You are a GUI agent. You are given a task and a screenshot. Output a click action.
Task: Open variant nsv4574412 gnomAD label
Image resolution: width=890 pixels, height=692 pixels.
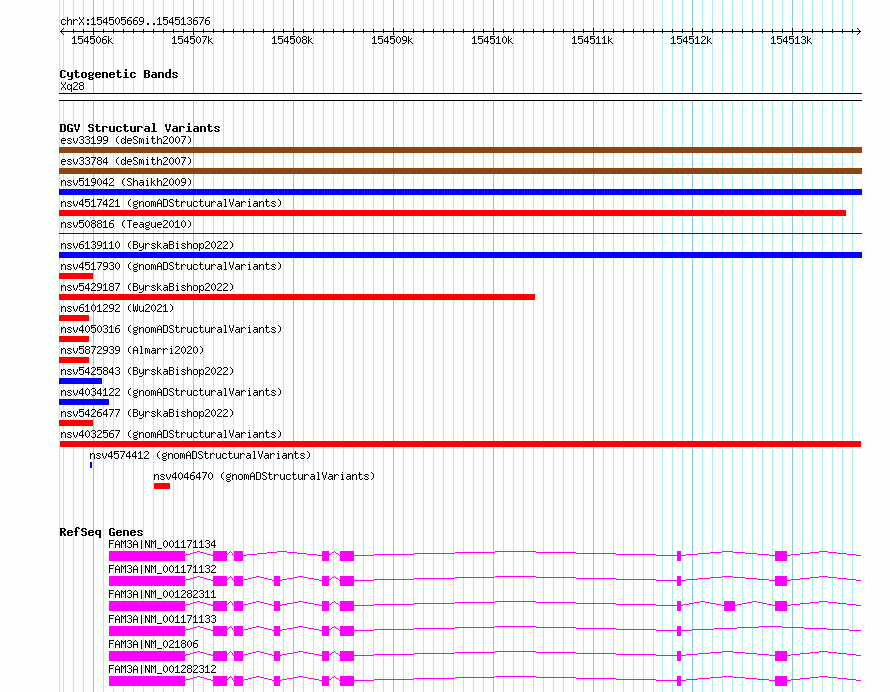click(x=200, y=455)
